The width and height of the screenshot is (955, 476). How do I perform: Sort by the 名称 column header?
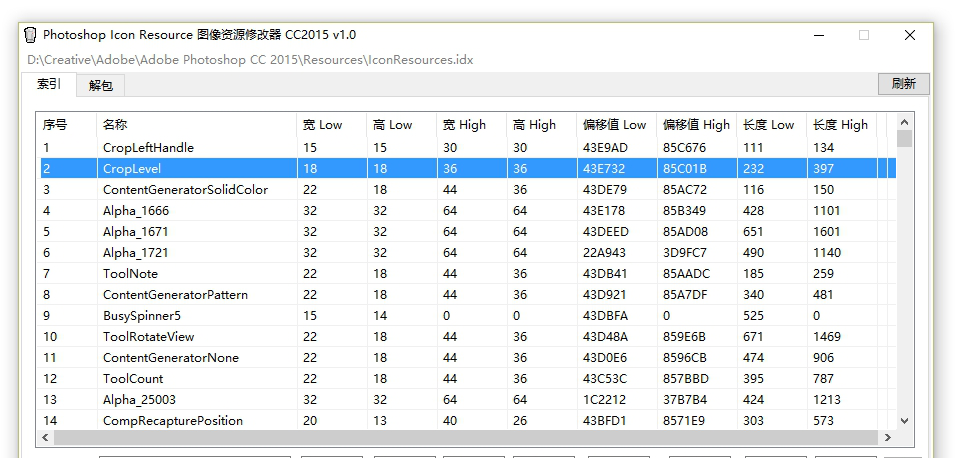[x=197, y=125]
